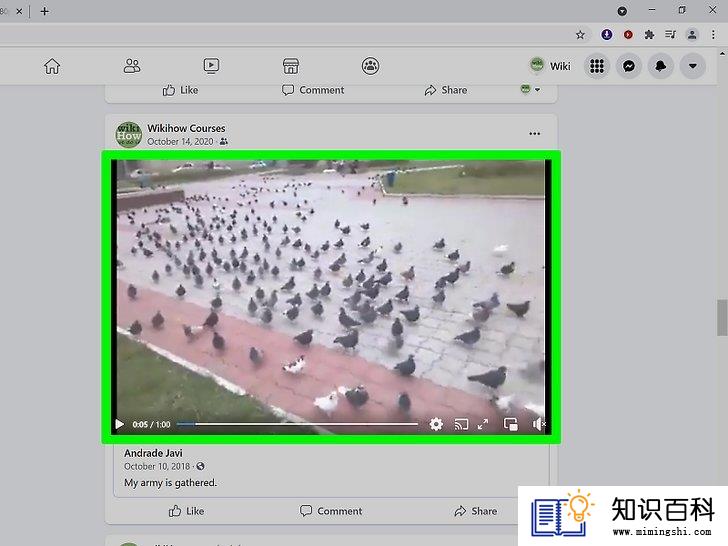Viewport: 728px width, 546px height.
Task: Like the Wikihow Courses video post
Action: click(187, 511)
